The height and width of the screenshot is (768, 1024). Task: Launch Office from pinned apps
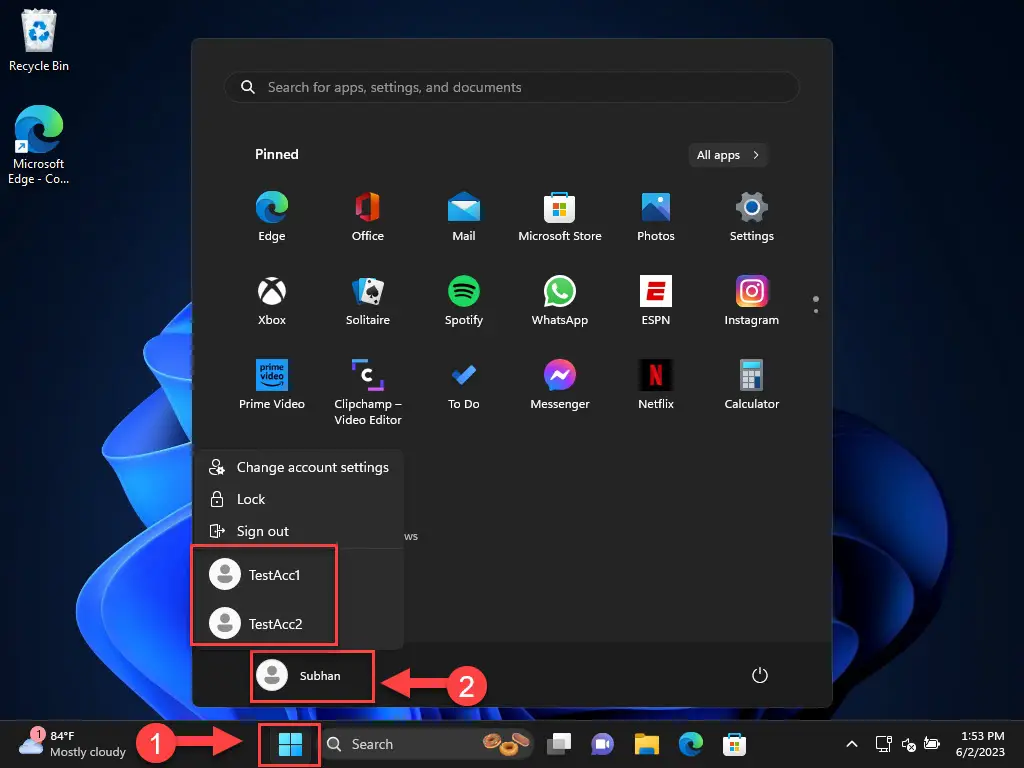(368, 217)
